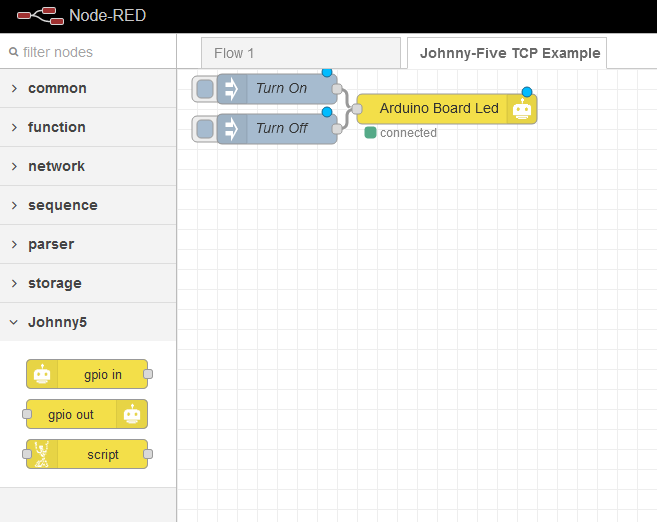
Task: Click blue changed-dot on Arduino Board Led node
Action: (x=527, y=92)
